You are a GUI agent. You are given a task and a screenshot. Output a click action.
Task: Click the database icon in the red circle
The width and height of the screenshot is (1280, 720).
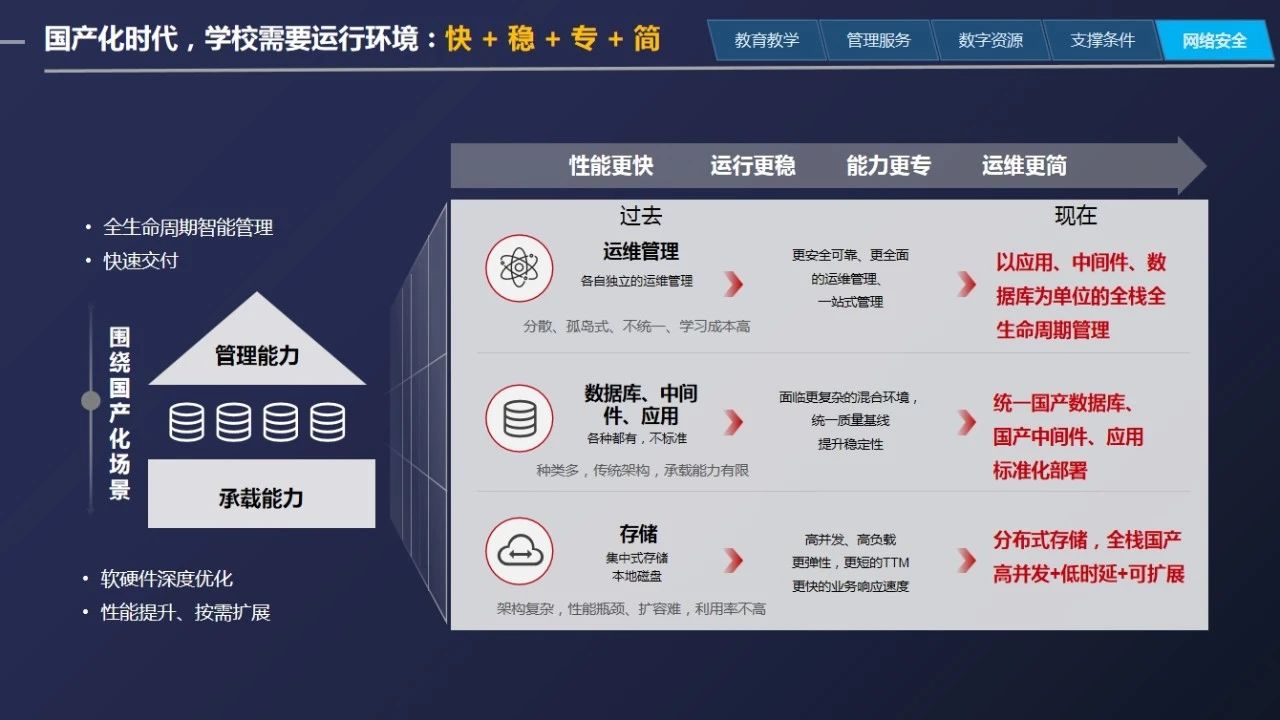tap(519, 418)
